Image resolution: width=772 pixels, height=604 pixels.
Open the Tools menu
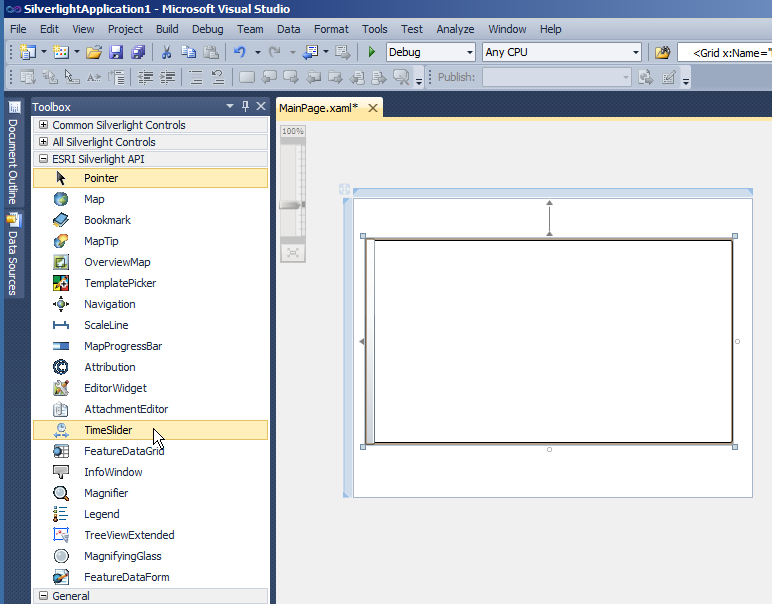pyautogui.click(x=375, y=29)
